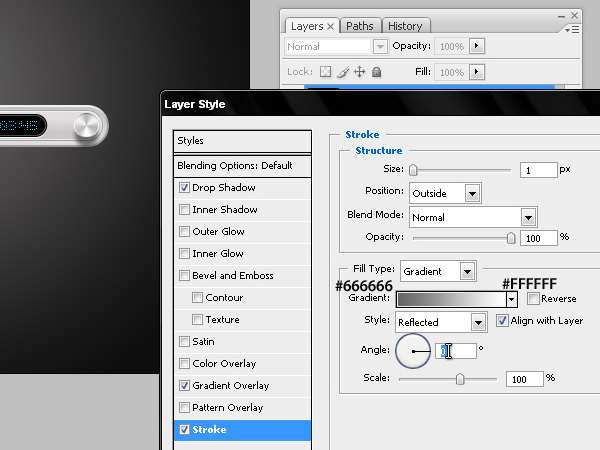Click the lock position move icon
The height and width of the screenshot is (450, 600).
(359, 72)
